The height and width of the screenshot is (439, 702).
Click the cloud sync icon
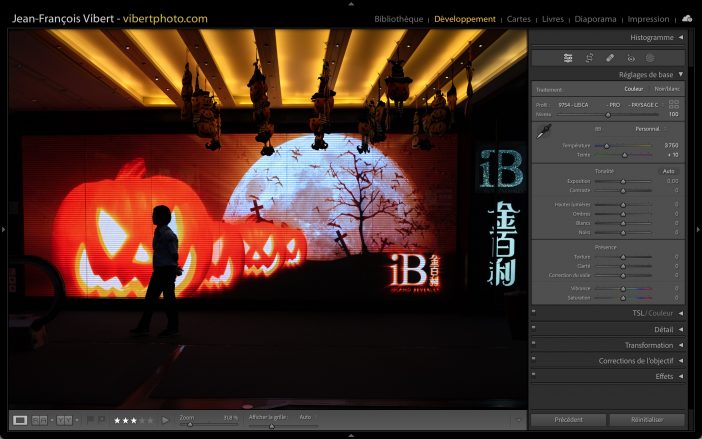(x=687, y=18)
